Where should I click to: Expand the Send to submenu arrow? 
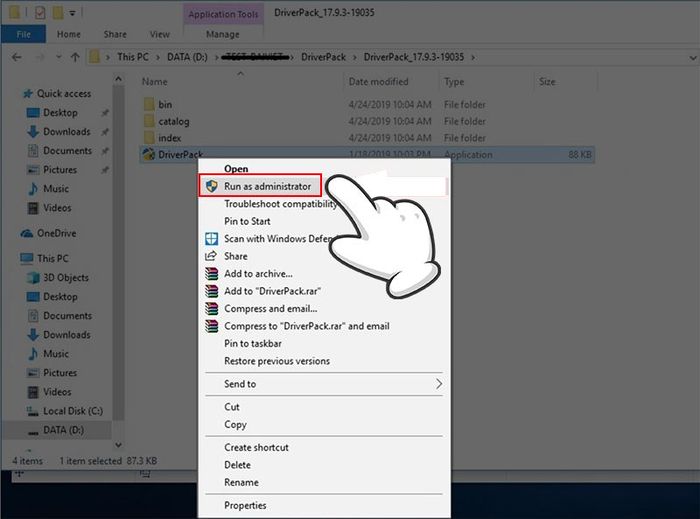click(x=439, y=384)
